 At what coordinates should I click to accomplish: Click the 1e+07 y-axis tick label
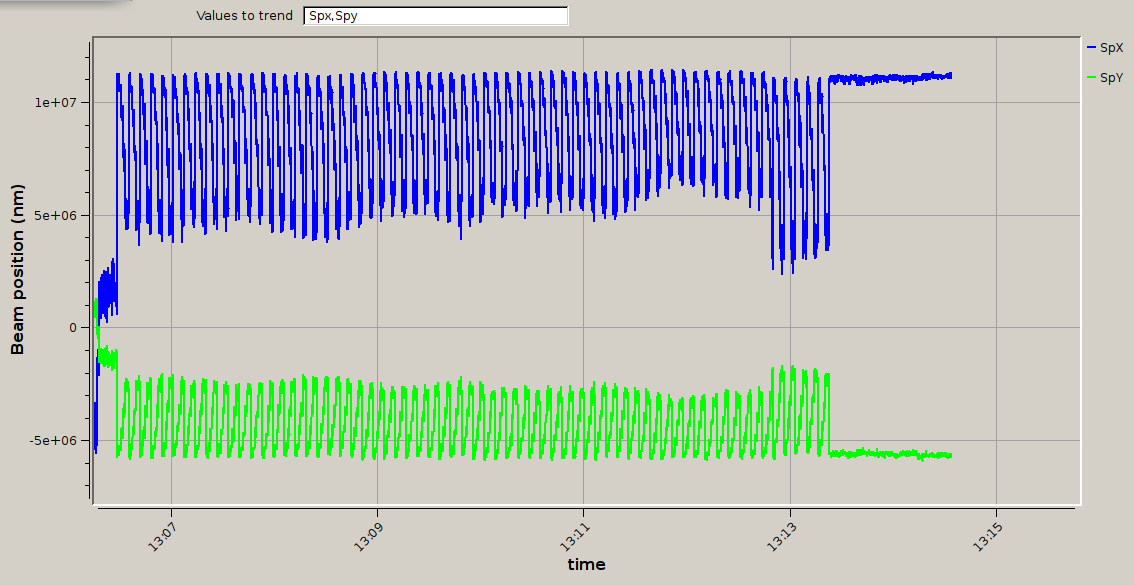(x=62, y=103)
